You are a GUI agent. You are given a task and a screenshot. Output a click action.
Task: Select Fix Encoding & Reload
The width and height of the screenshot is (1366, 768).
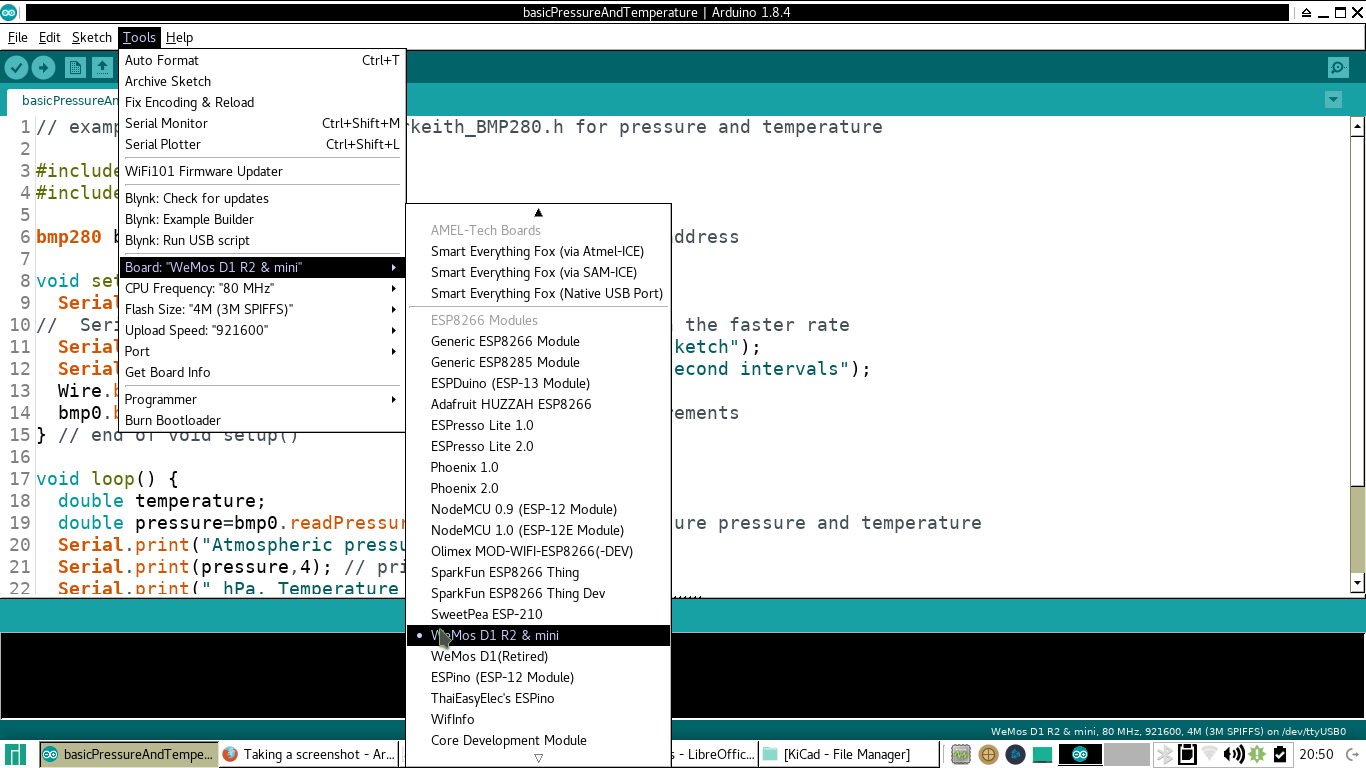point(262,102)
